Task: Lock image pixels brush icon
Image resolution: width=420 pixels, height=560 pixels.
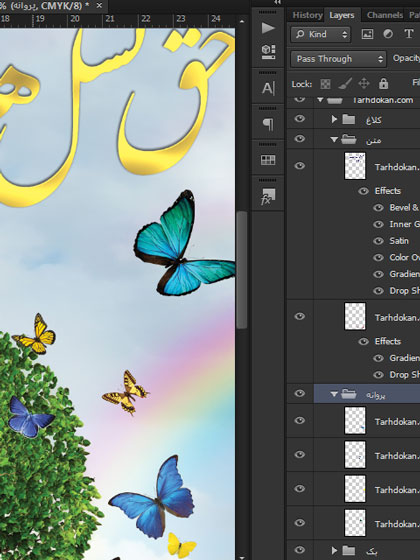Action: click(345, 84)
